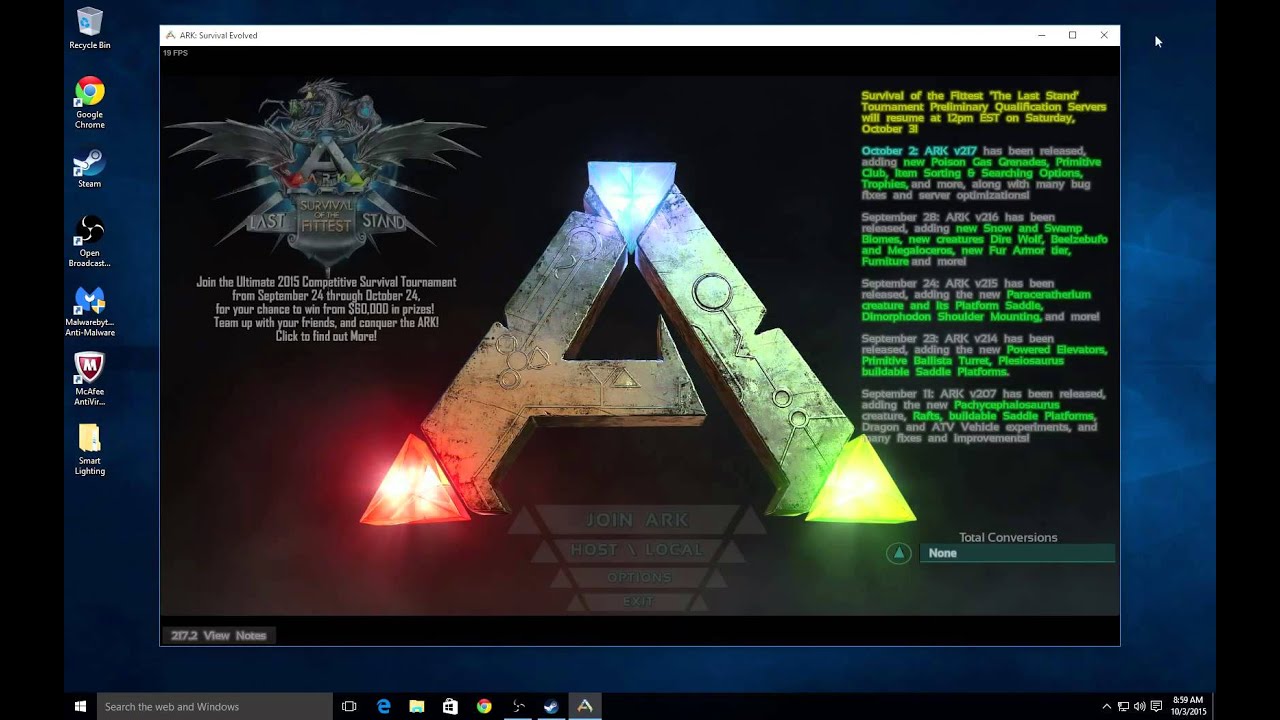1280x720 pixels.
Task: Open the Steam desktop shortcut
Action: tap(90, 169)
